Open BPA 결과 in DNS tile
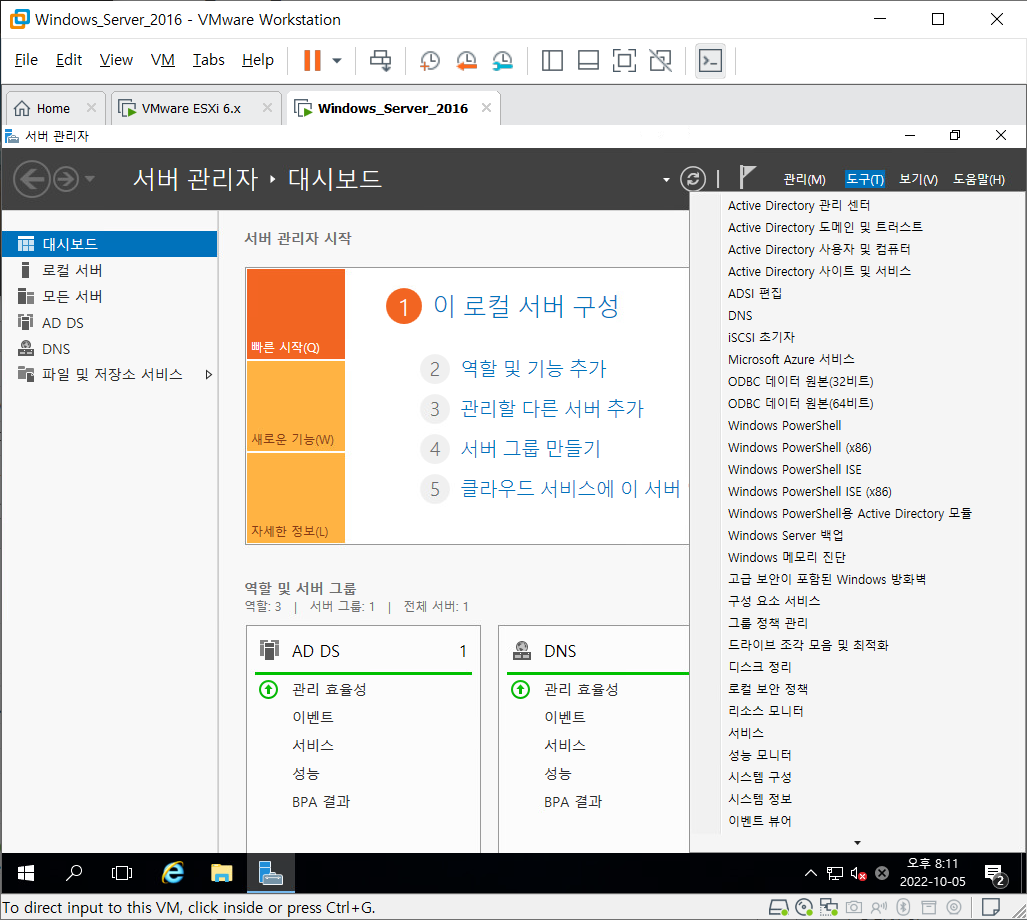1027x920 pixels. pyautogui.click(x=572, y=801)
